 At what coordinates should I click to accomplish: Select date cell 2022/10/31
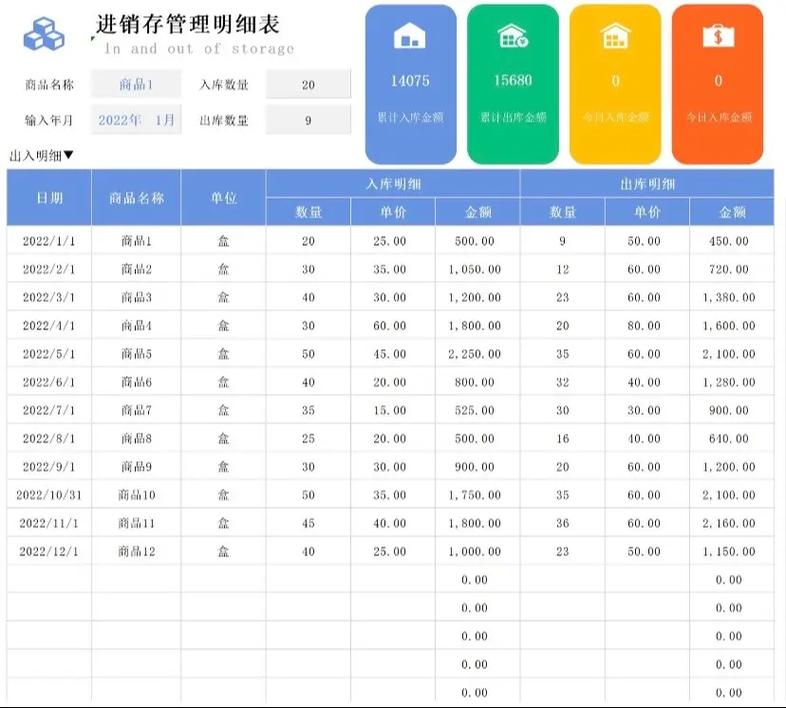coord(49,494)
